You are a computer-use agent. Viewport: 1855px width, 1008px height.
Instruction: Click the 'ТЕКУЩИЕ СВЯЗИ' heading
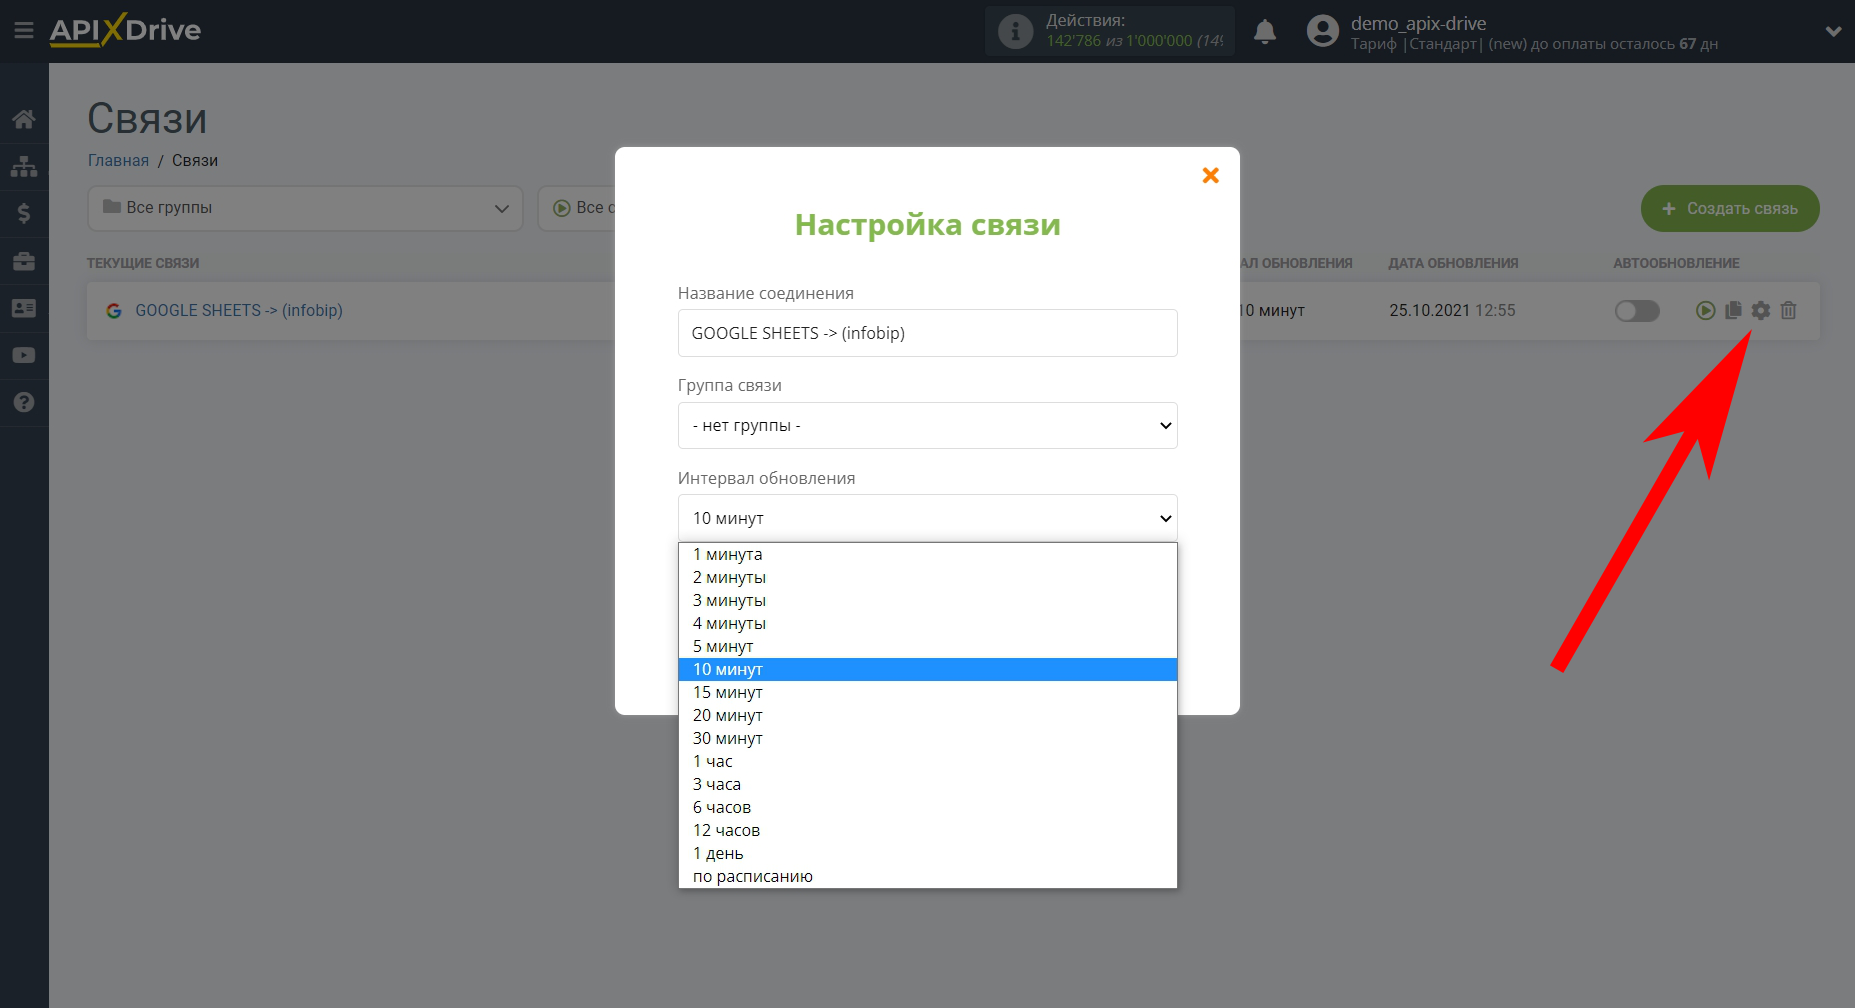pyautogui.click(x=143, y=263)
